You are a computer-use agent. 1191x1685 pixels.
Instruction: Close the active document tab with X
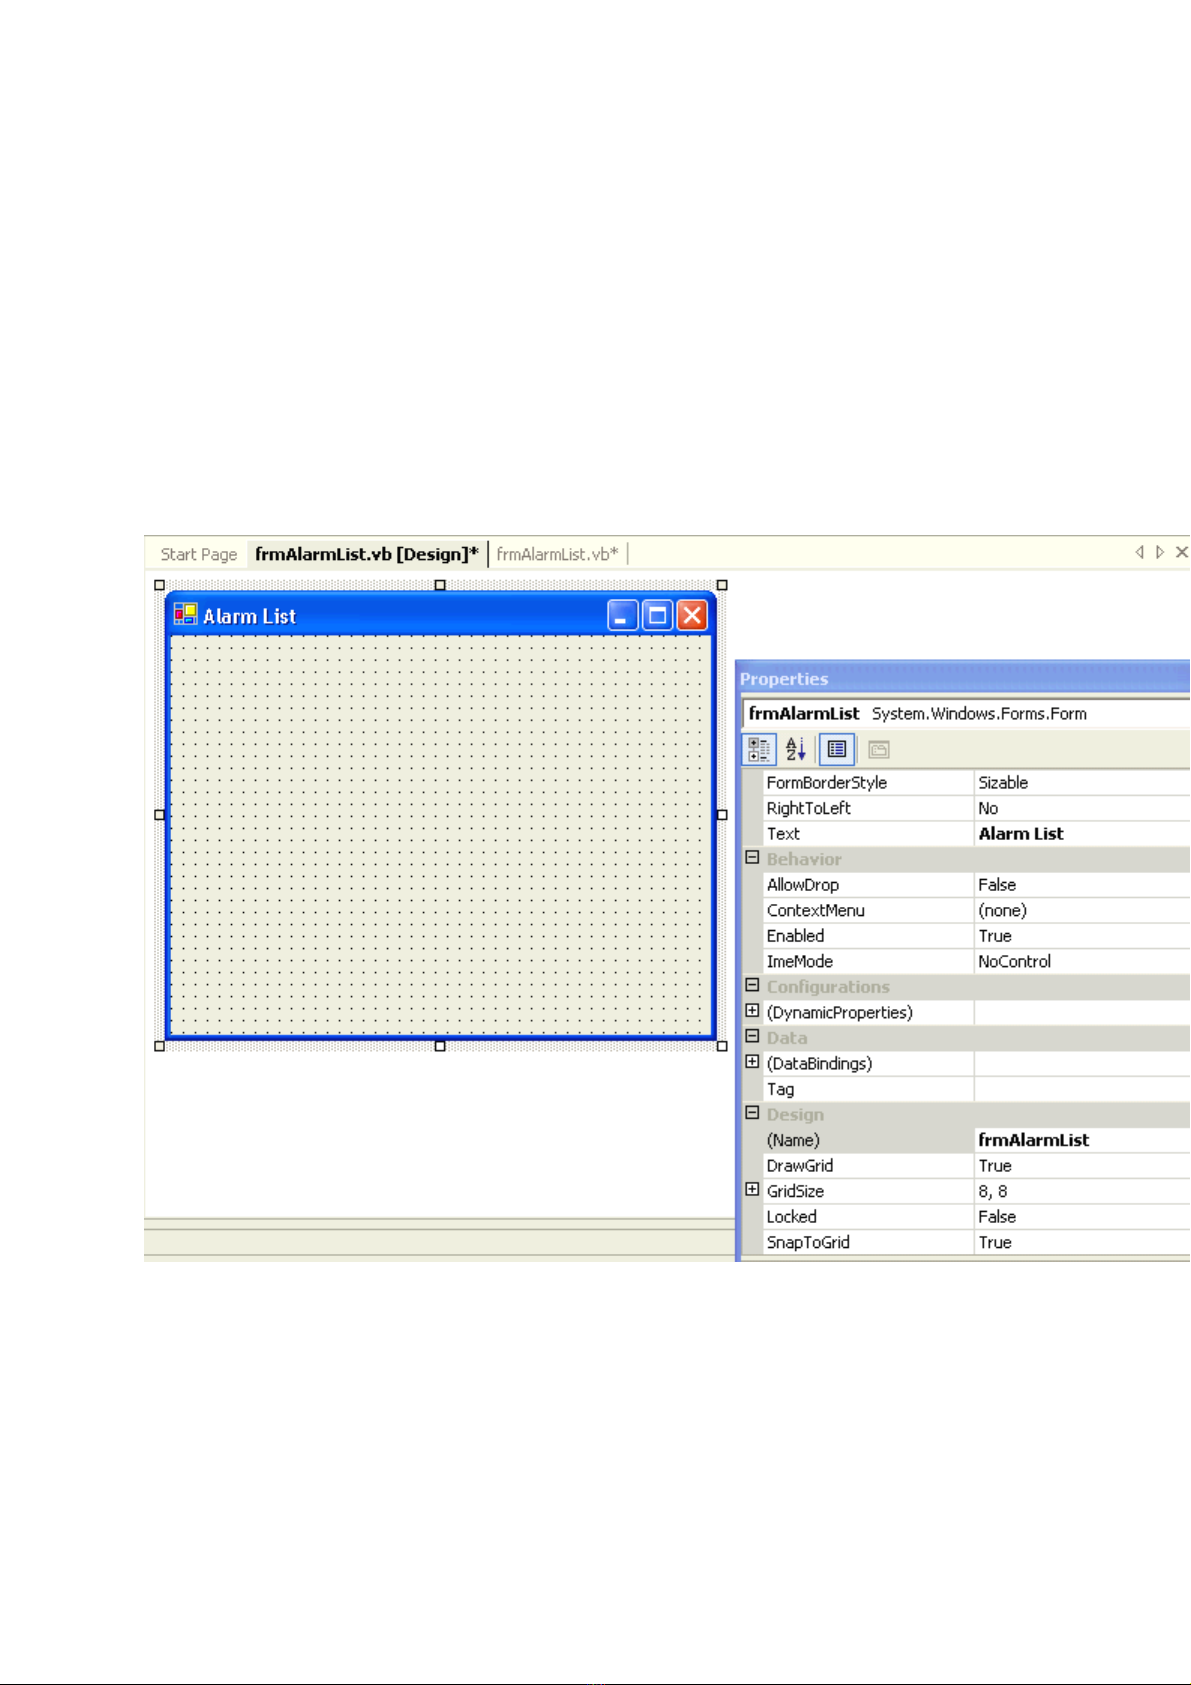pyautogui.click(x=1181, y=552)
